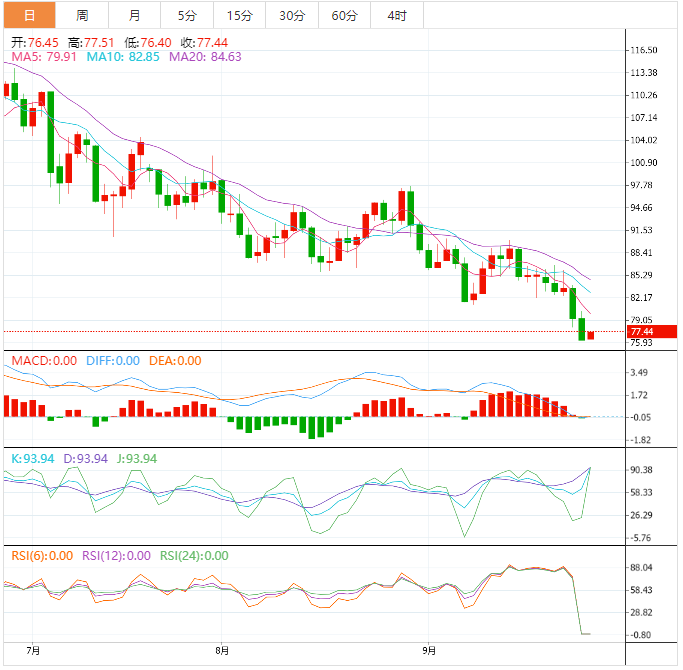This screenshot has height=670, width=683.
Task: Click the -5.76 KDJ axis label
Action: (x=639, y=538)
